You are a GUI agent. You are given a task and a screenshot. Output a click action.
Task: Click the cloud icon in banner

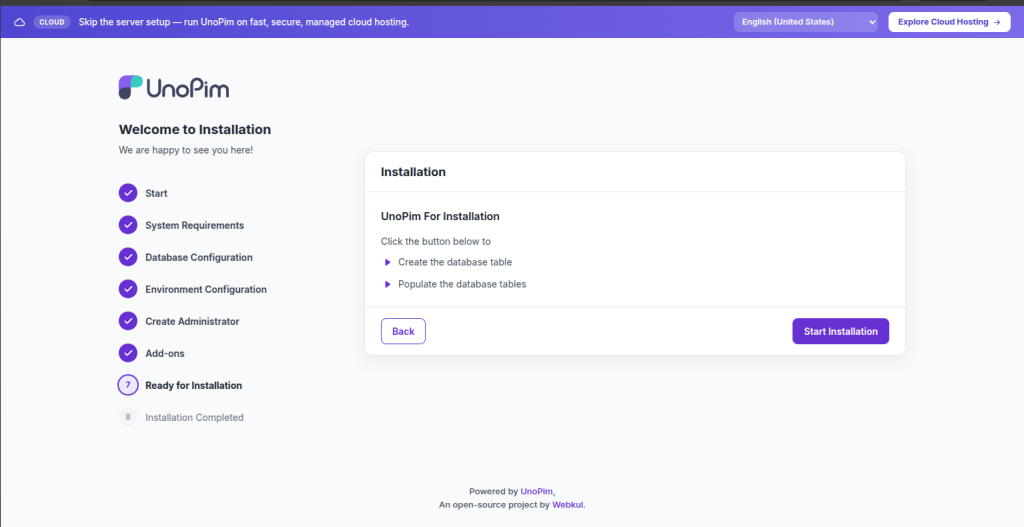20,22
